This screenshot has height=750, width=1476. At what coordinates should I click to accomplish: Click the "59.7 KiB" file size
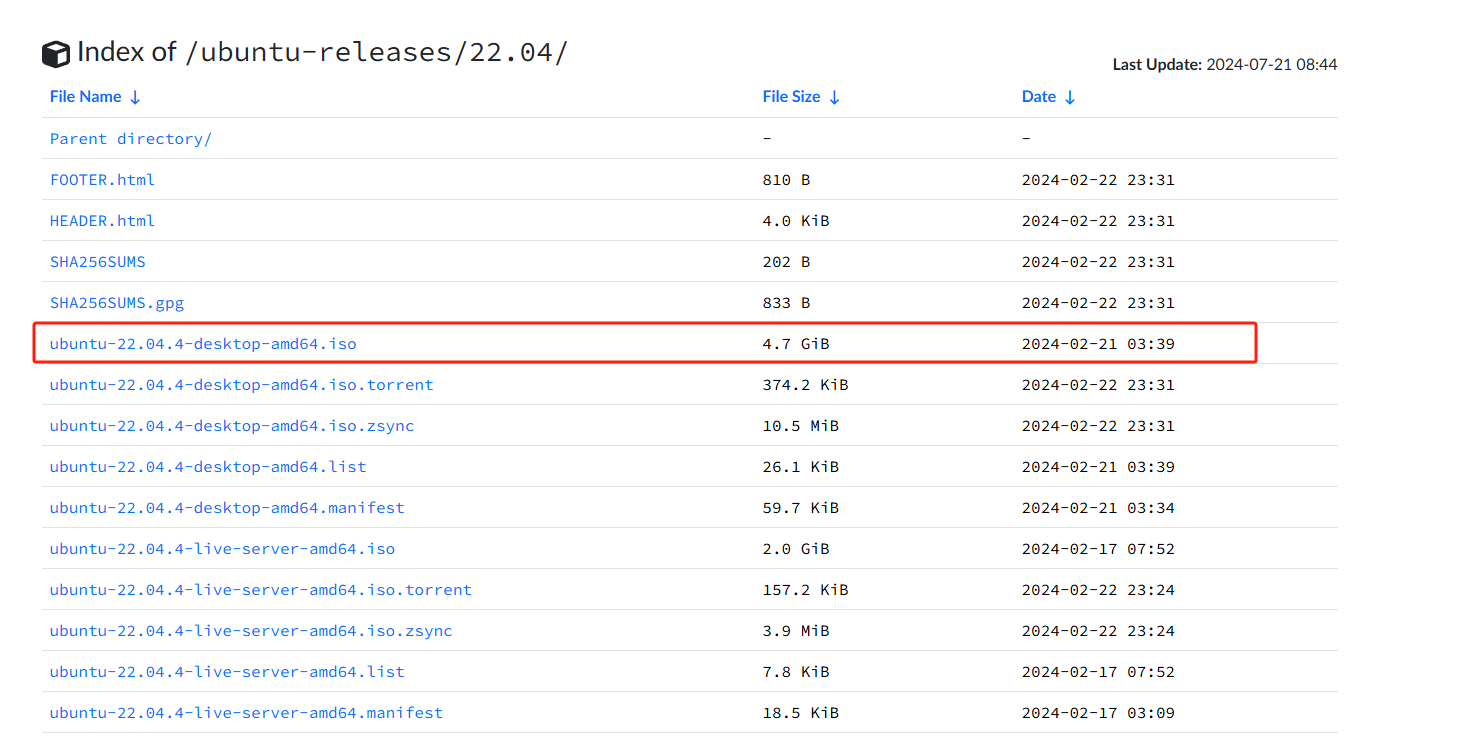point(801,508)
